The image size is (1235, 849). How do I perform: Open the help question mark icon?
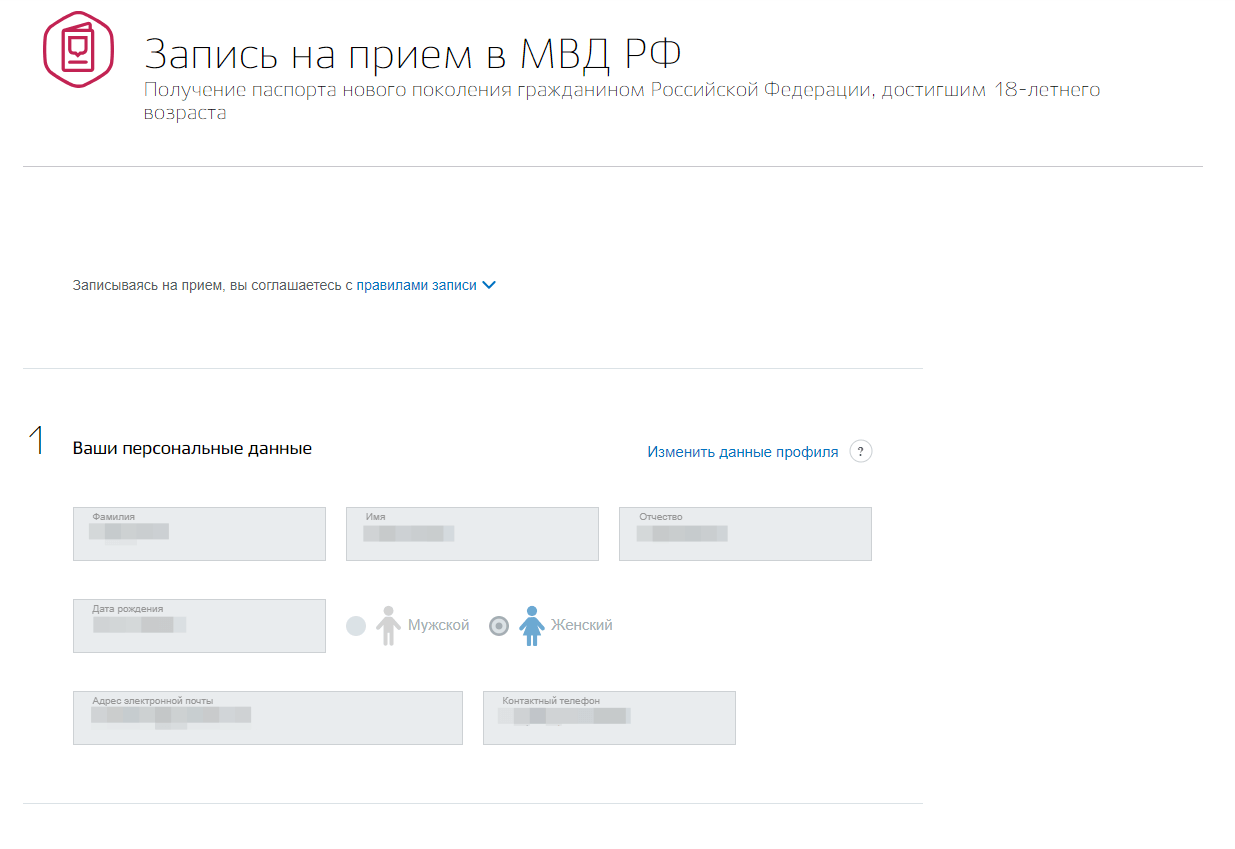coord(861,451)
